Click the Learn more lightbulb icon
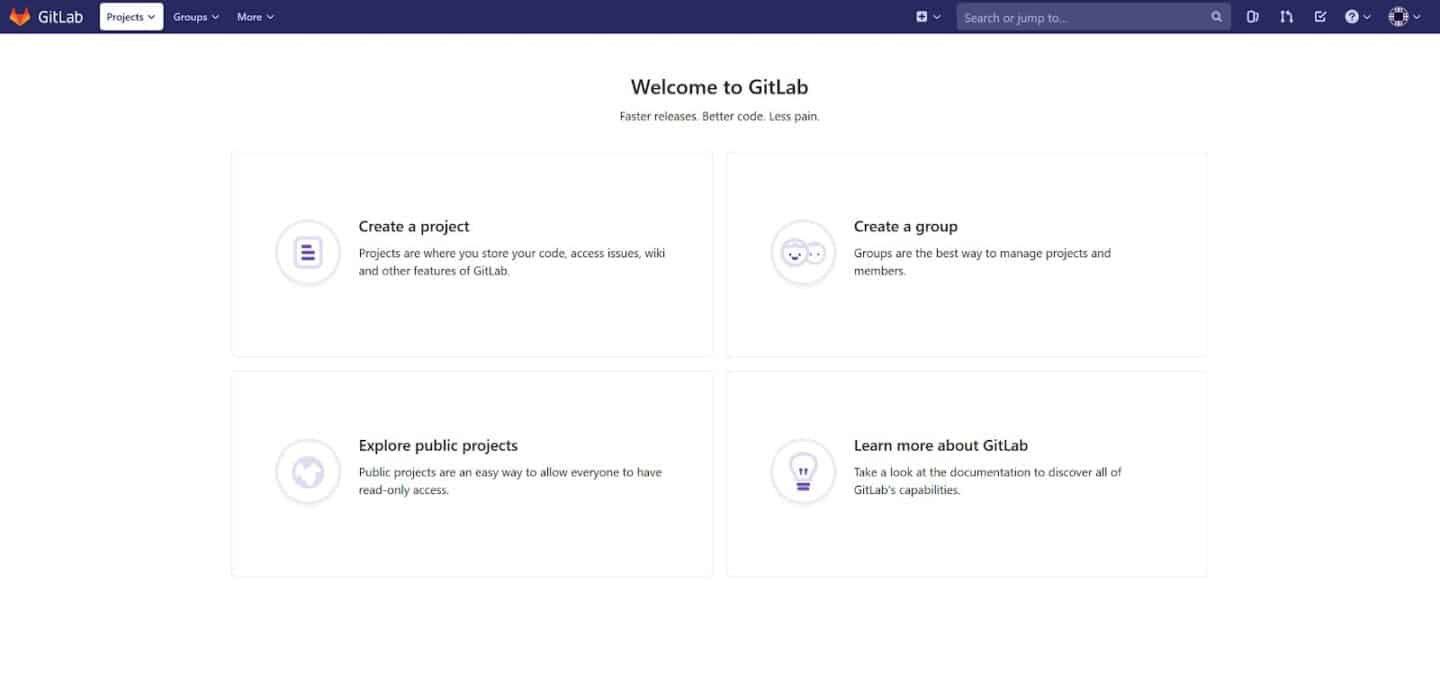The image size is (1440, 699). pos(802,471)
